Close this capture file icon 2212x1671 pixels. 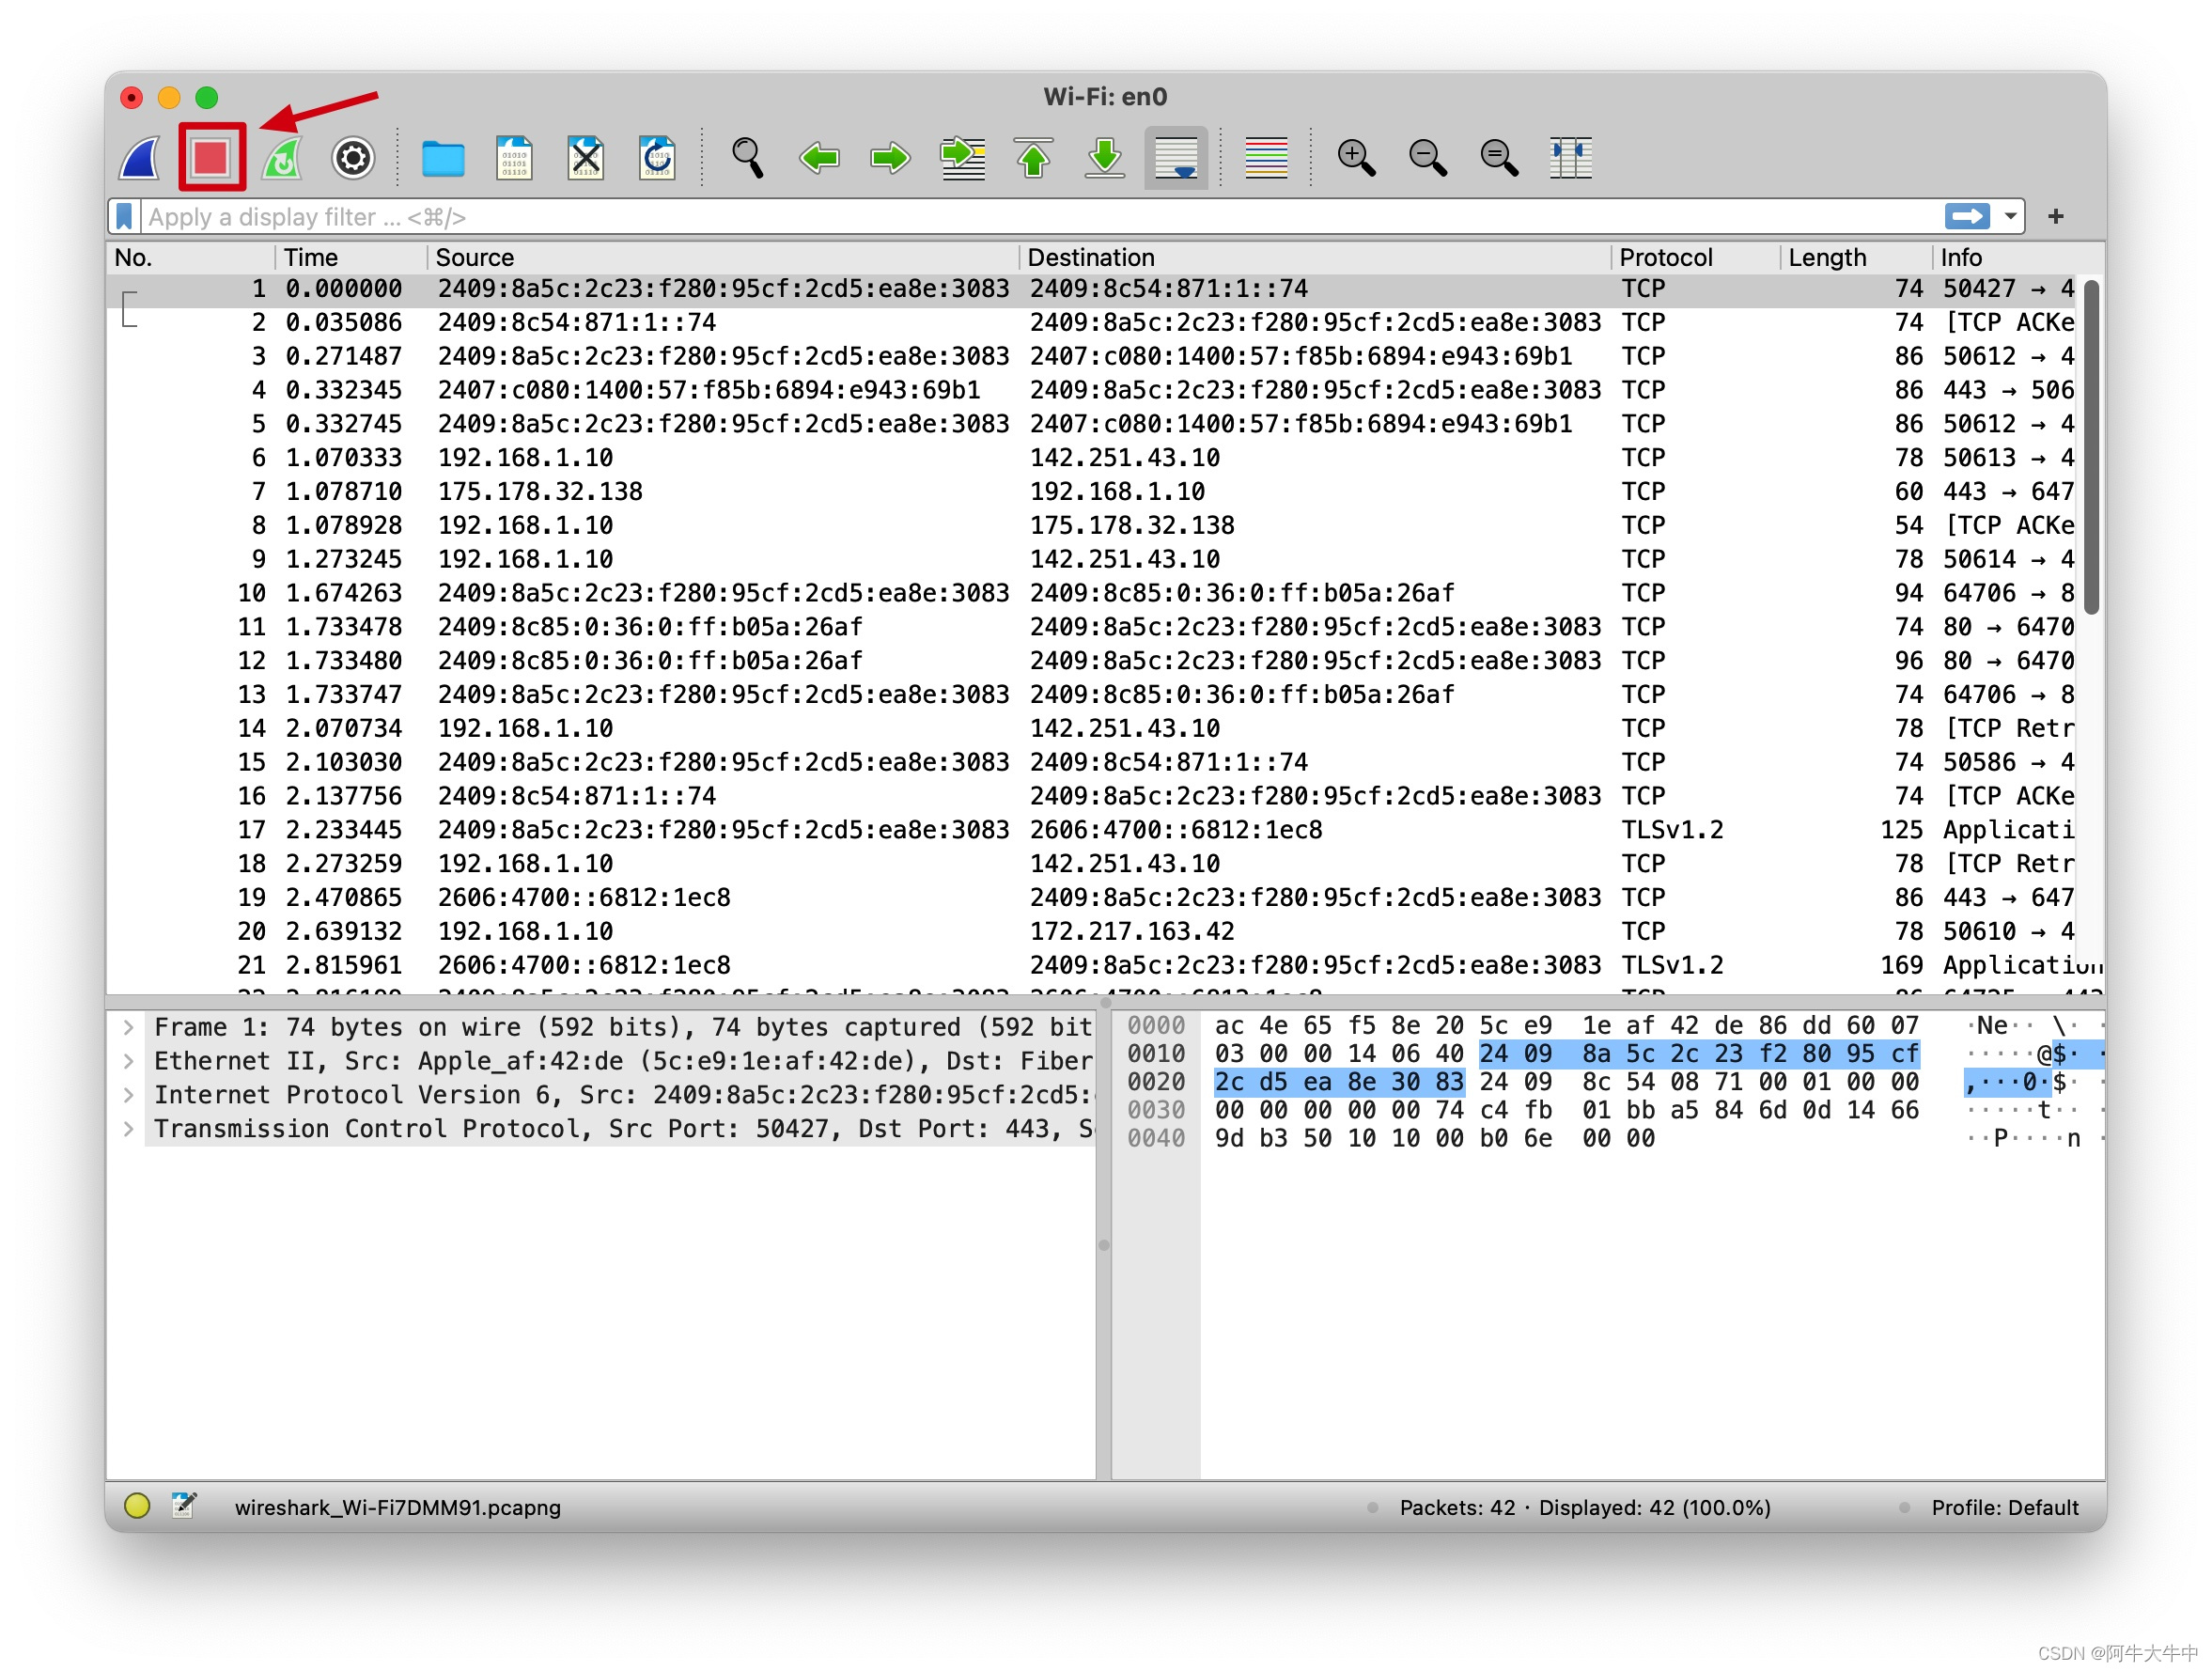click(585, 158)
